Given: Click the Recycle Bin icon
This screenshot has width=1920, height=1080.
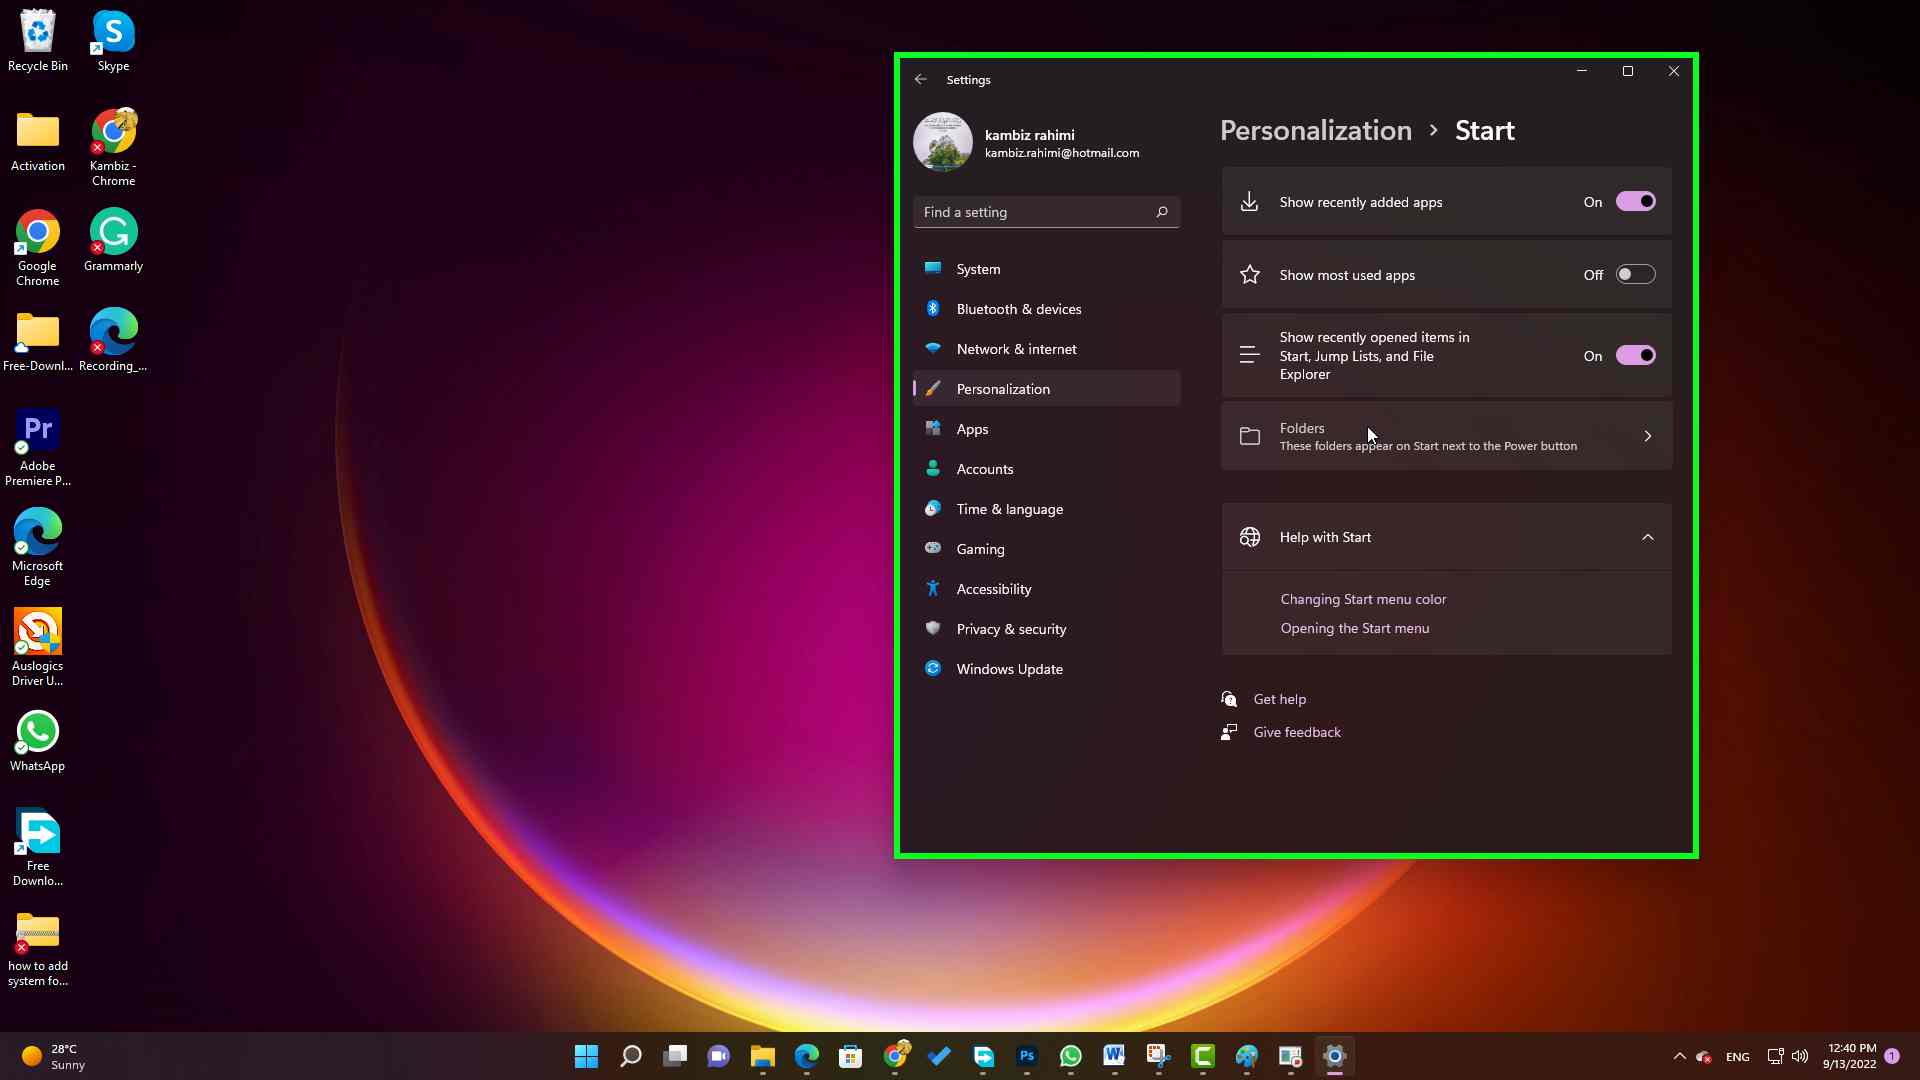Looking at the screenshot, I should 37,29.
